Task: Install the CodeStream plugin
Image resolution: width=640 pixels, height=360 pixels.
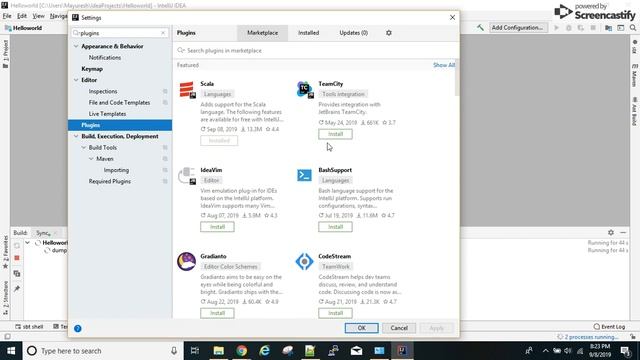Action: pos(336,313)
